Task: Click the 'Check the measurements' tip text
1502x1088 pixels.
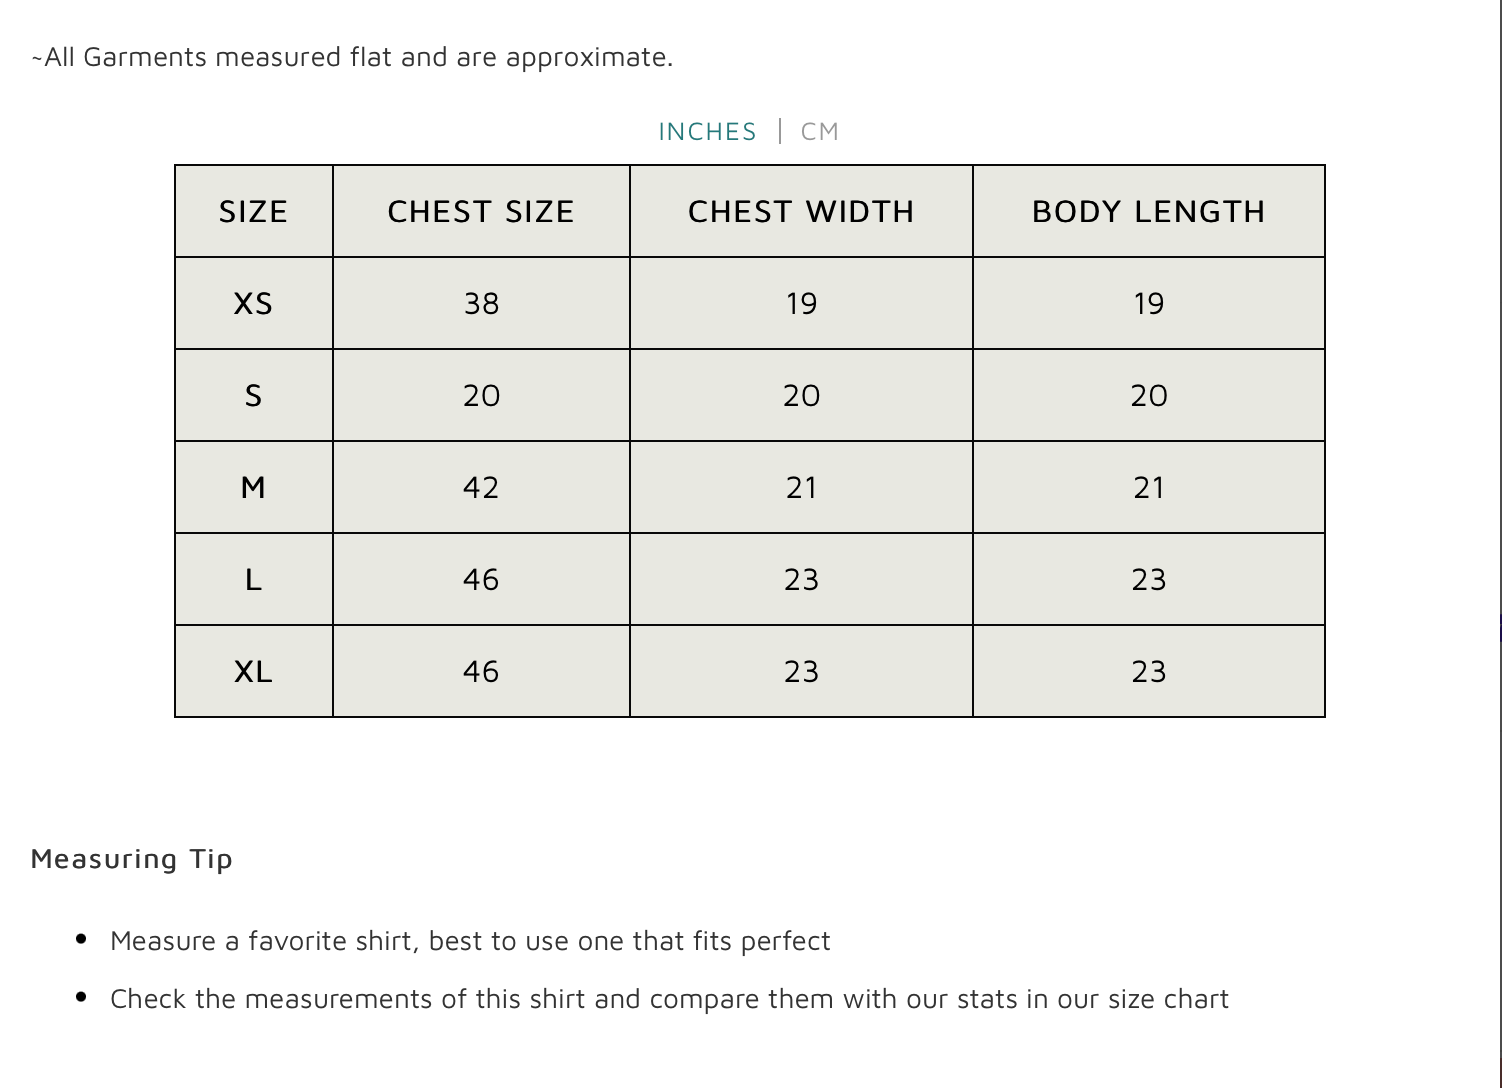Action: [x=669, y=999]
